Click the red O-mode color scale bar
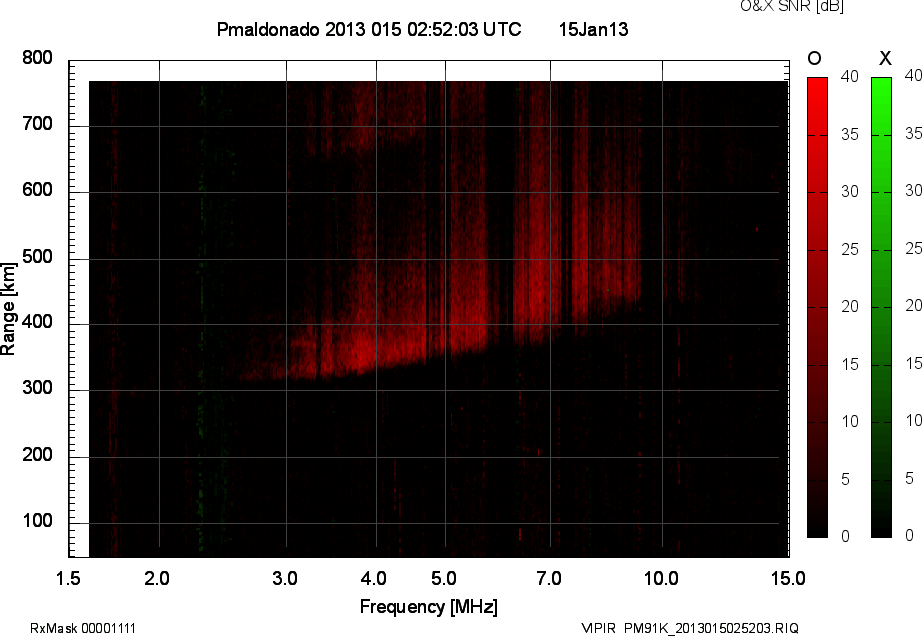Viewport: 922px width, 636px height. point(817,307)
